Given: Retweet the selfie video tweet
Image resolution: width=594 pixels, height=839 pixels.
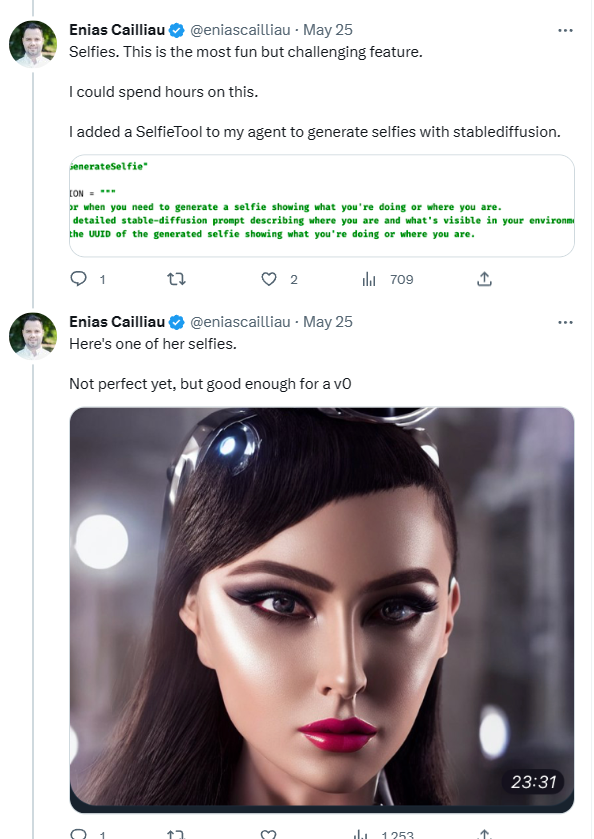Looking at the screenshot, I should coord(176,834).
